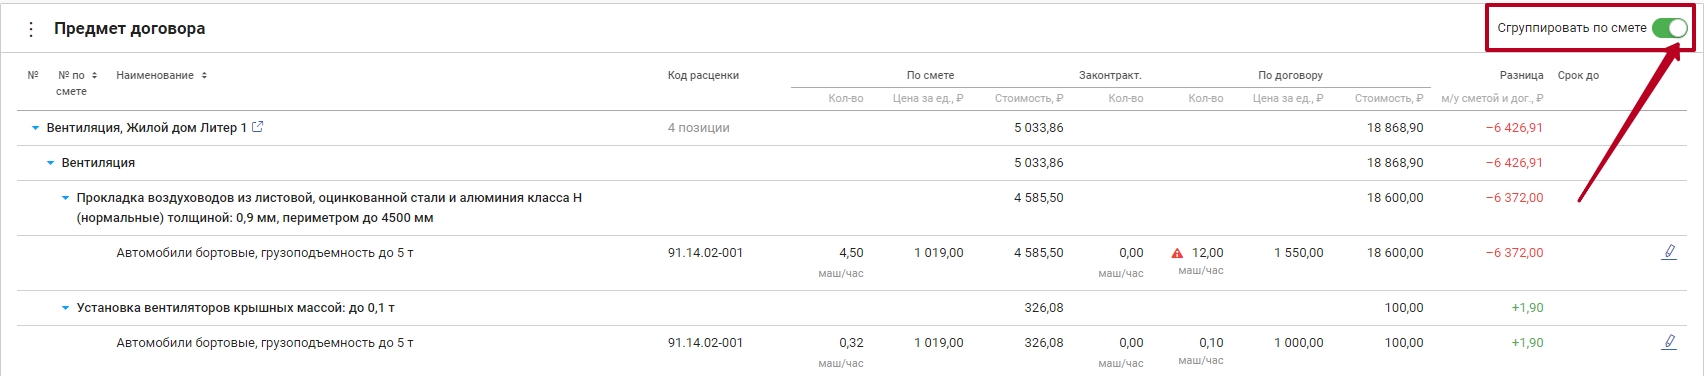Screen dimensions: 1704x376
Task: Click the Сгруппировать по смете label
Action: [1572, 28]
